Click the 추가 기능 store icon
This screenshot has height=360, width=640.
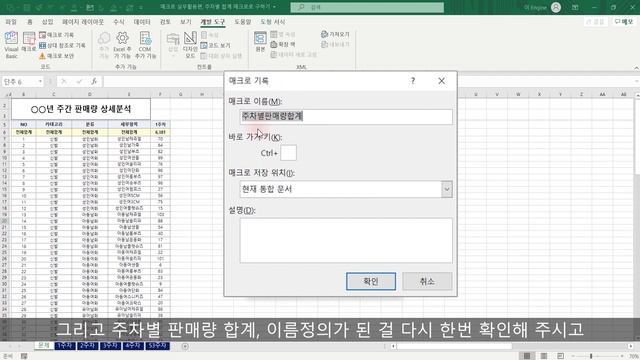(104, 45)
